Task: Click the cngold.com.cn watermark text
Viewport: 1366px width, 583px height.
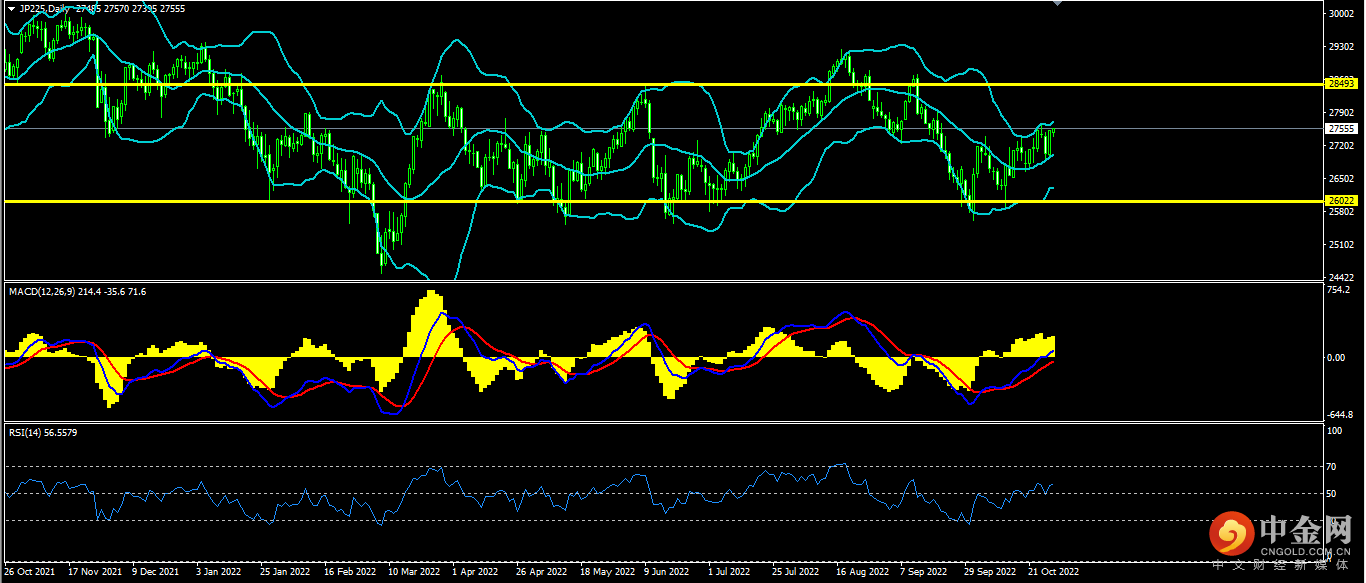Action: [x=1307, y=549]
